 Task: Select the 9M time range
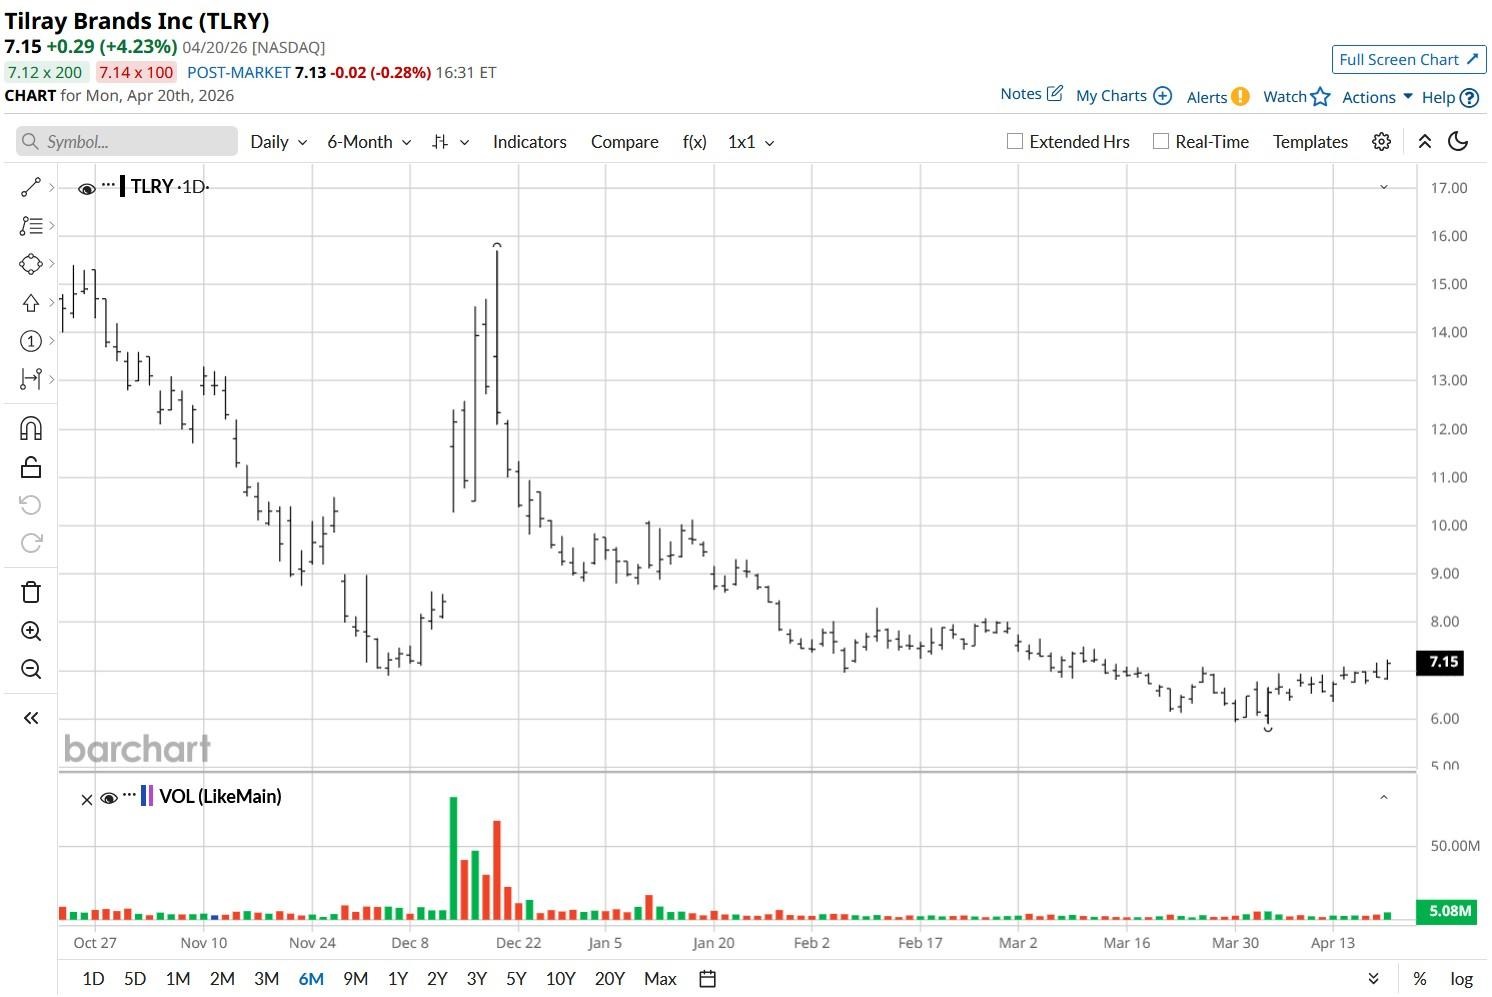tap(355, 979)
